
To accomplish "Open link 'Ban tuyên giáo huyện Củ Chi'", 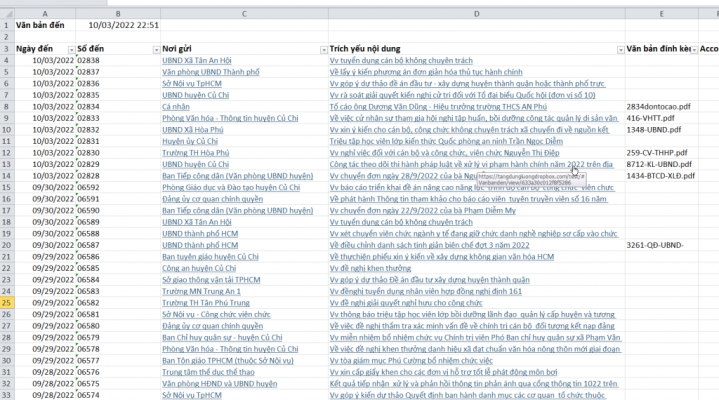I will point(210,256).
